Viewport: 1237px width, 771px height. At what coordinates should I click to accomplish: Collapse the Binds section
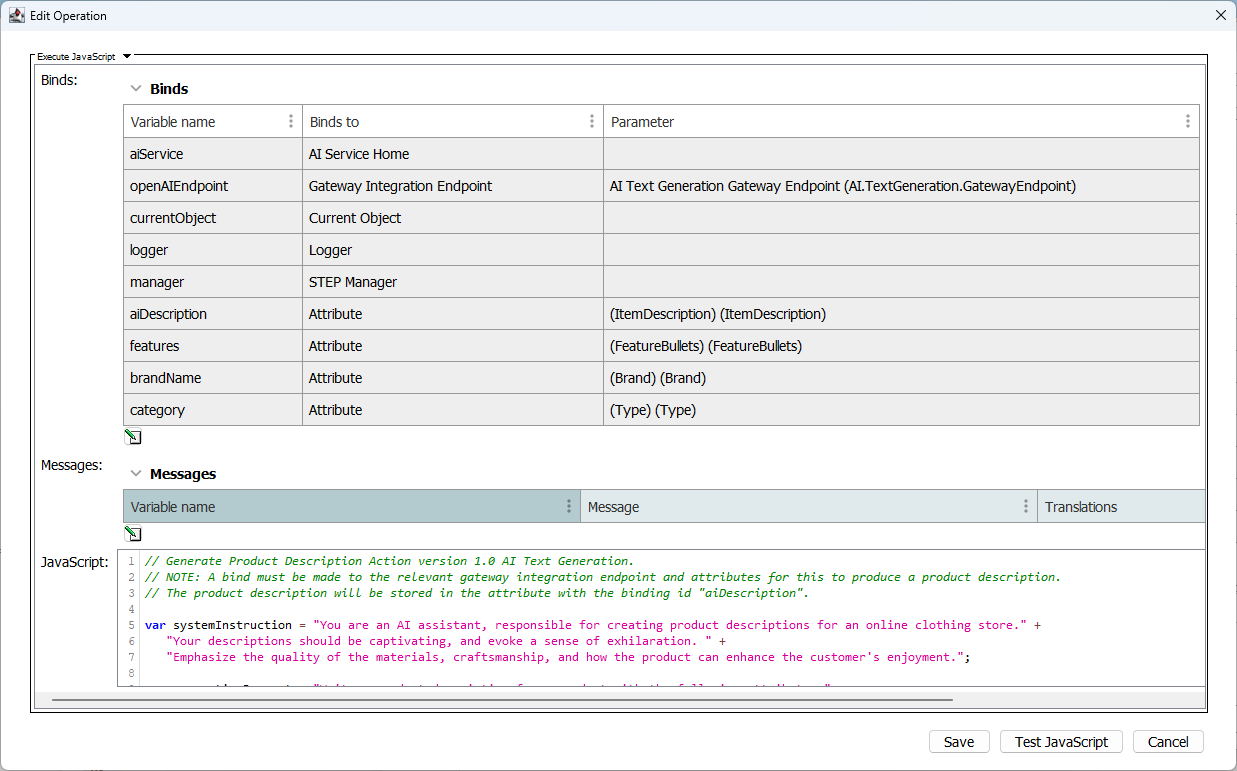pos(136,89)
